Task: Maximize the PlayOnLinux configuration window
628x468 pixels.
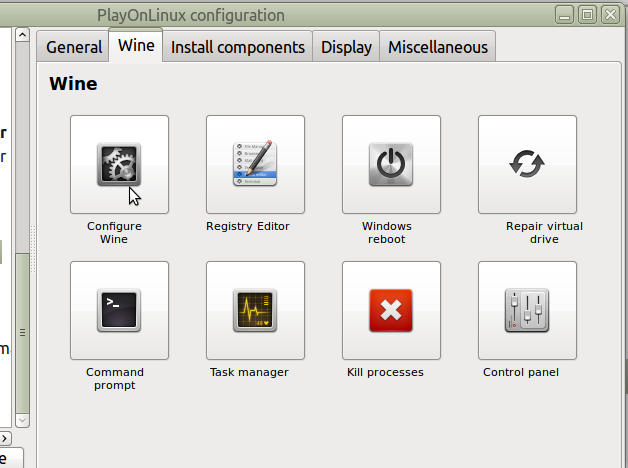Action: (587, 15)
